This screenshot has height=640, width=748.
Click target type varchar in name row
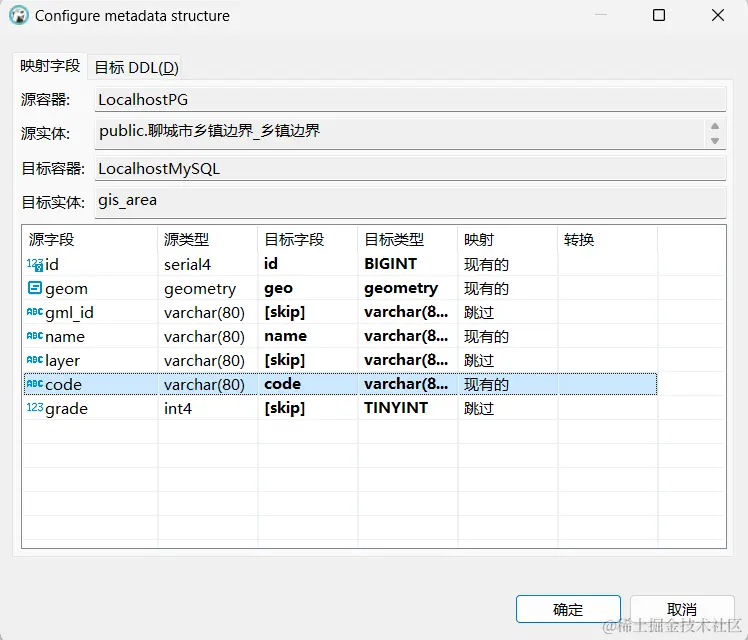(x=407, y=336)
